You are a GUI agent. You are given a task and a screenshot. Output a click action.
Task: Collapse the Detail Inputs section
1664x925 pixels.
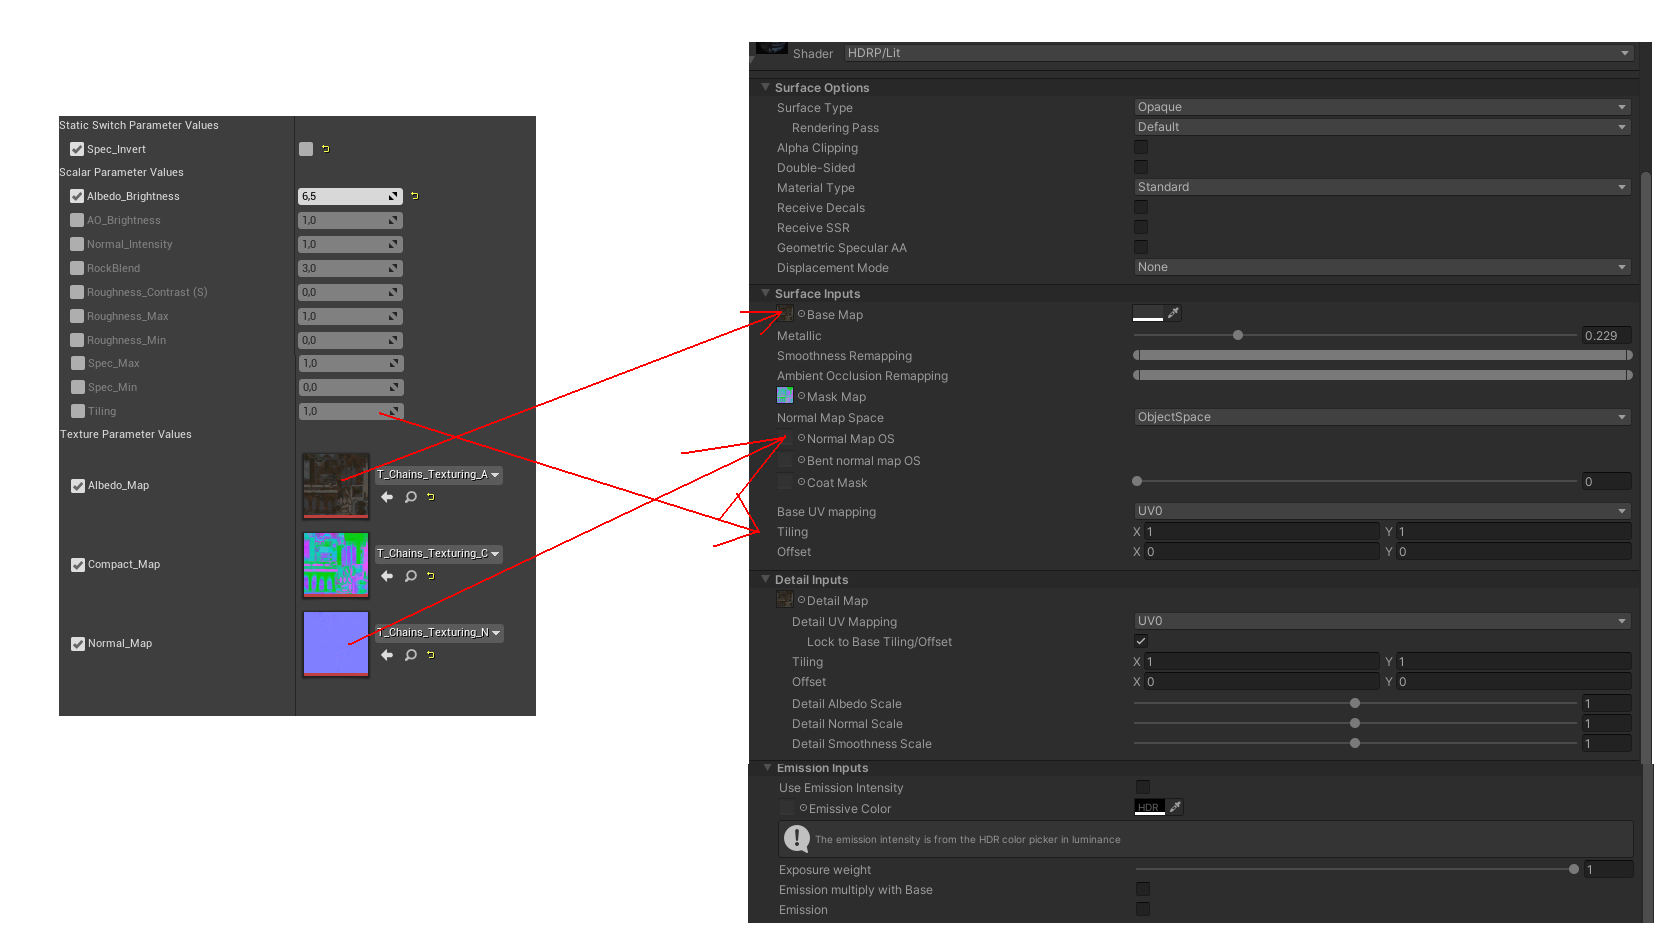coord(765,579)
